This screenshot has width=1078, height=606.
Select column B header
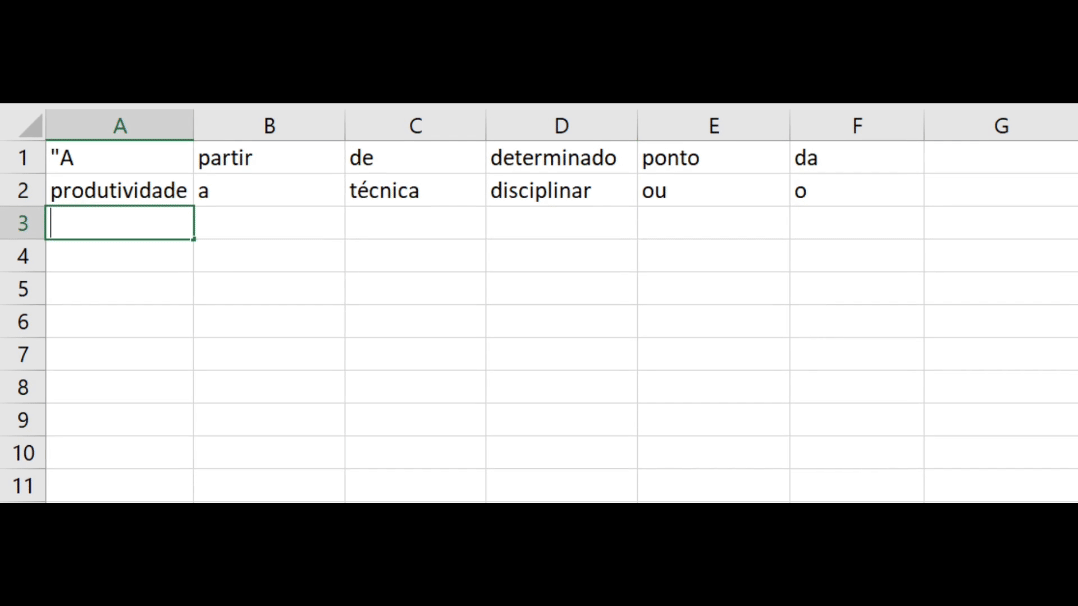pyautogui.click(x=269, y=126)
